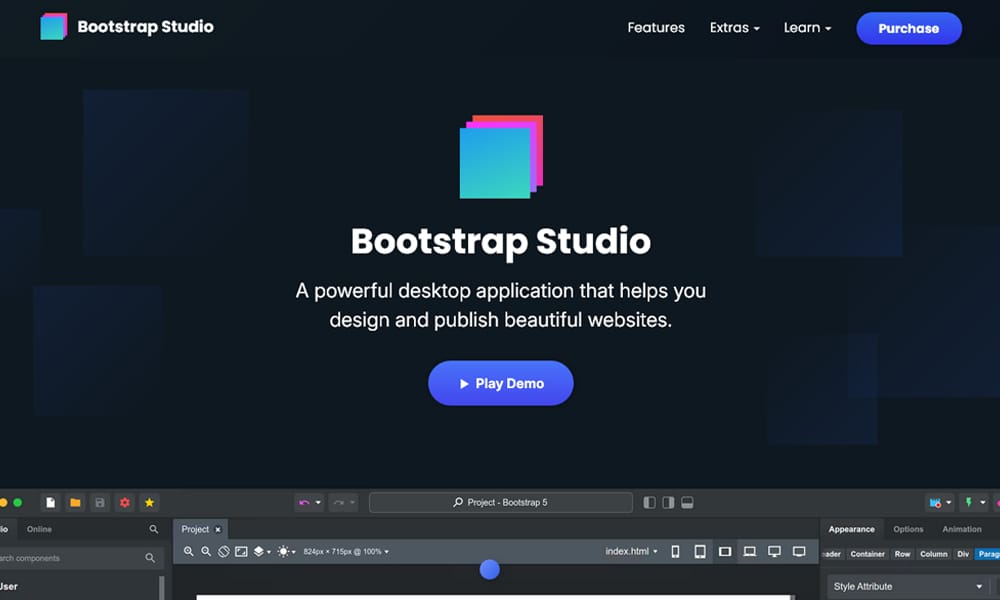1000x600 pixels.
Task: Switch to the Animation tab
Action: 962,529
